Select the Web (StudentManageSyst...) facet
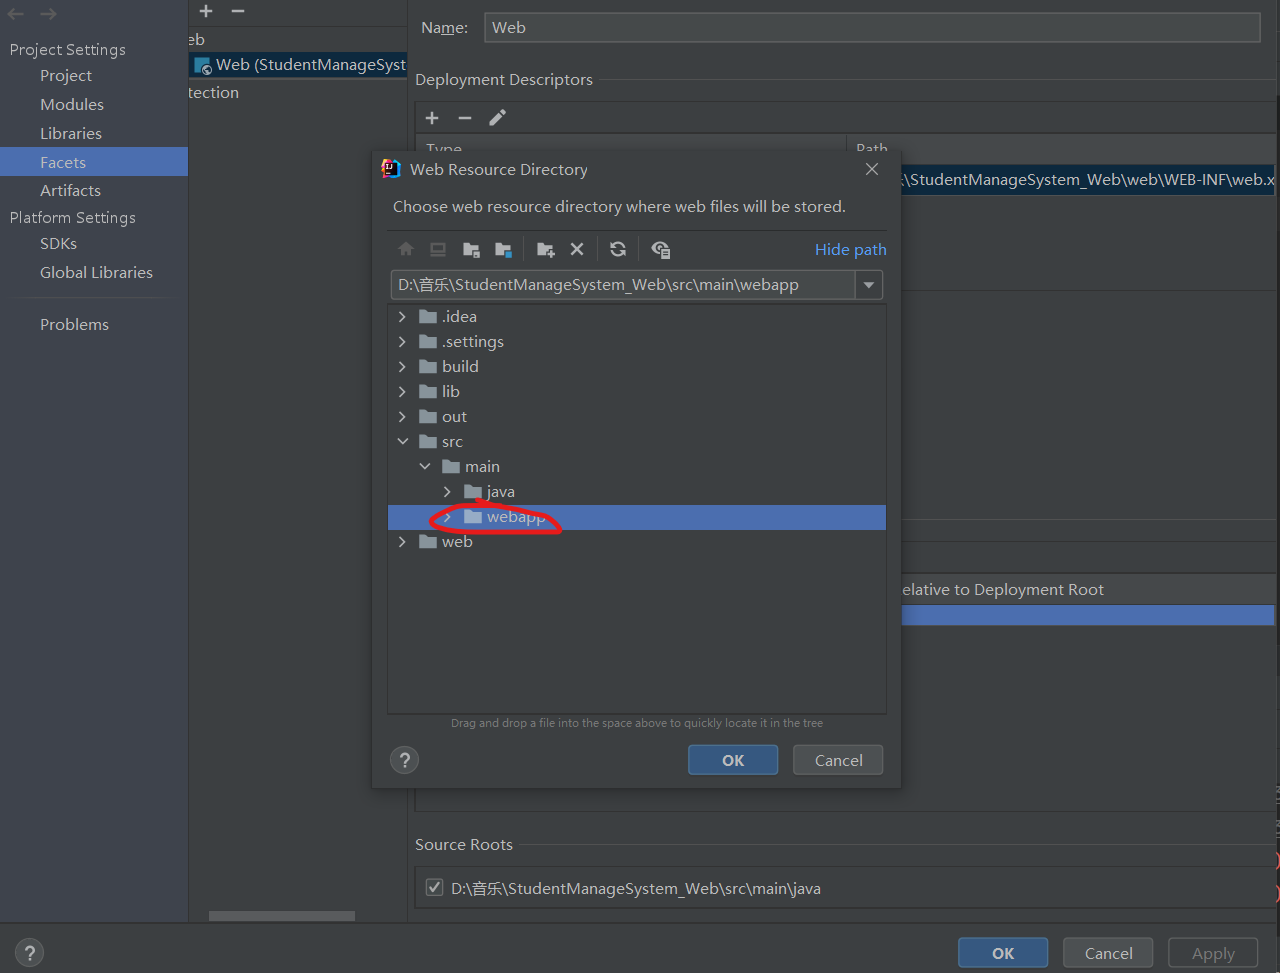The width and height of the screenshot is (1280, 973). click(298, 65)
